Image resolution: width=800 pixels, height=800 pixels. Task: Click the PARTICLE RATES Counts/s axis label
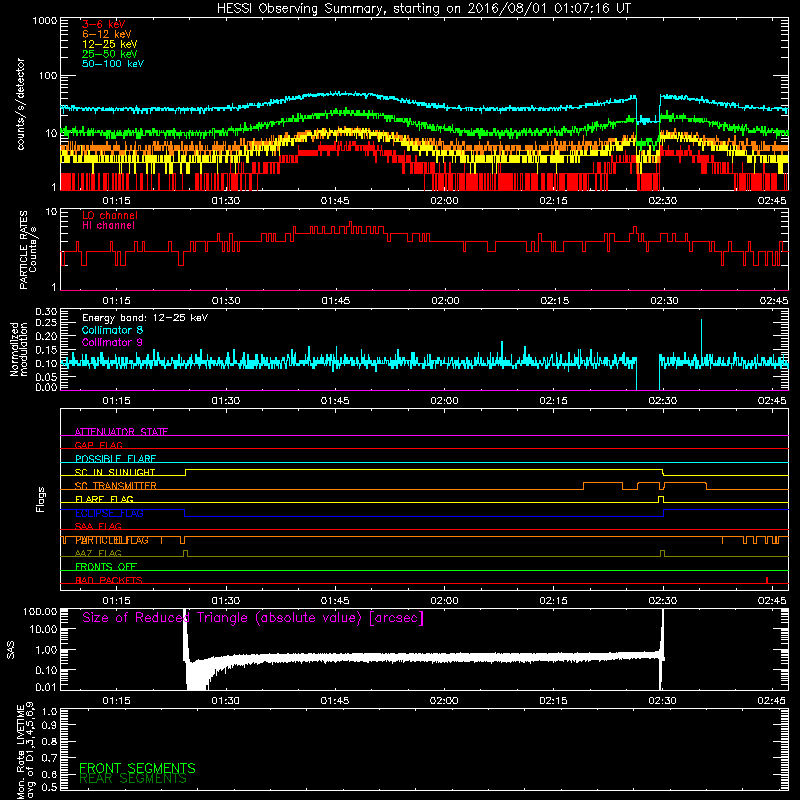[28, 249]
